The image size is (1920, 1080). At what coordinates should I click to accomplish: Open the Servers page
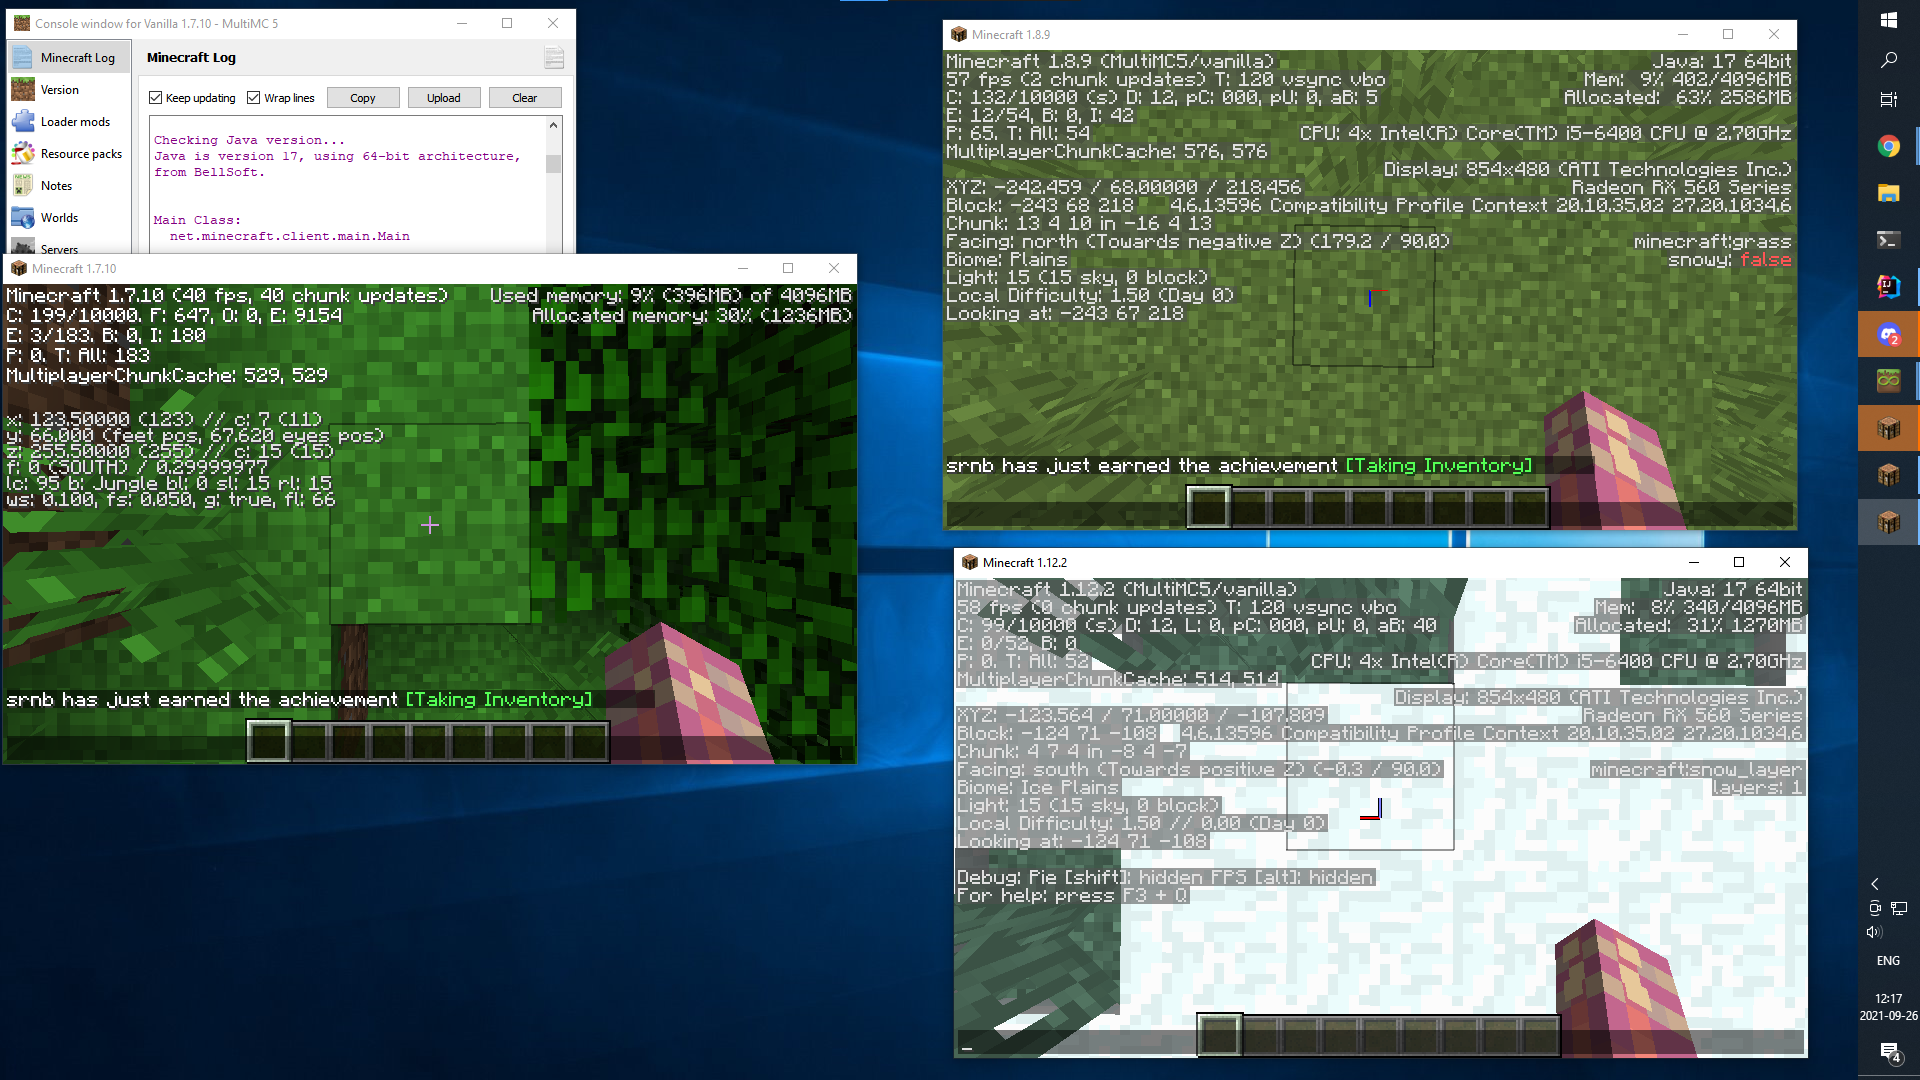tap(59, 248)
